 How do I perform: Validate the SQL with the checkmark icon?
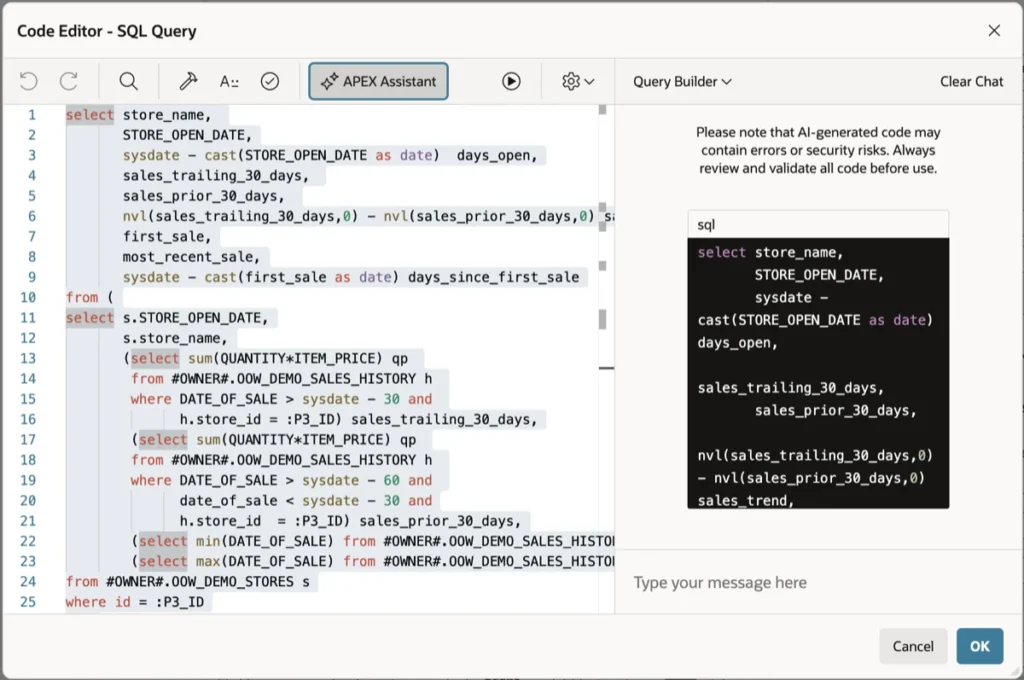pyautogui.click(x=270, y=81)
